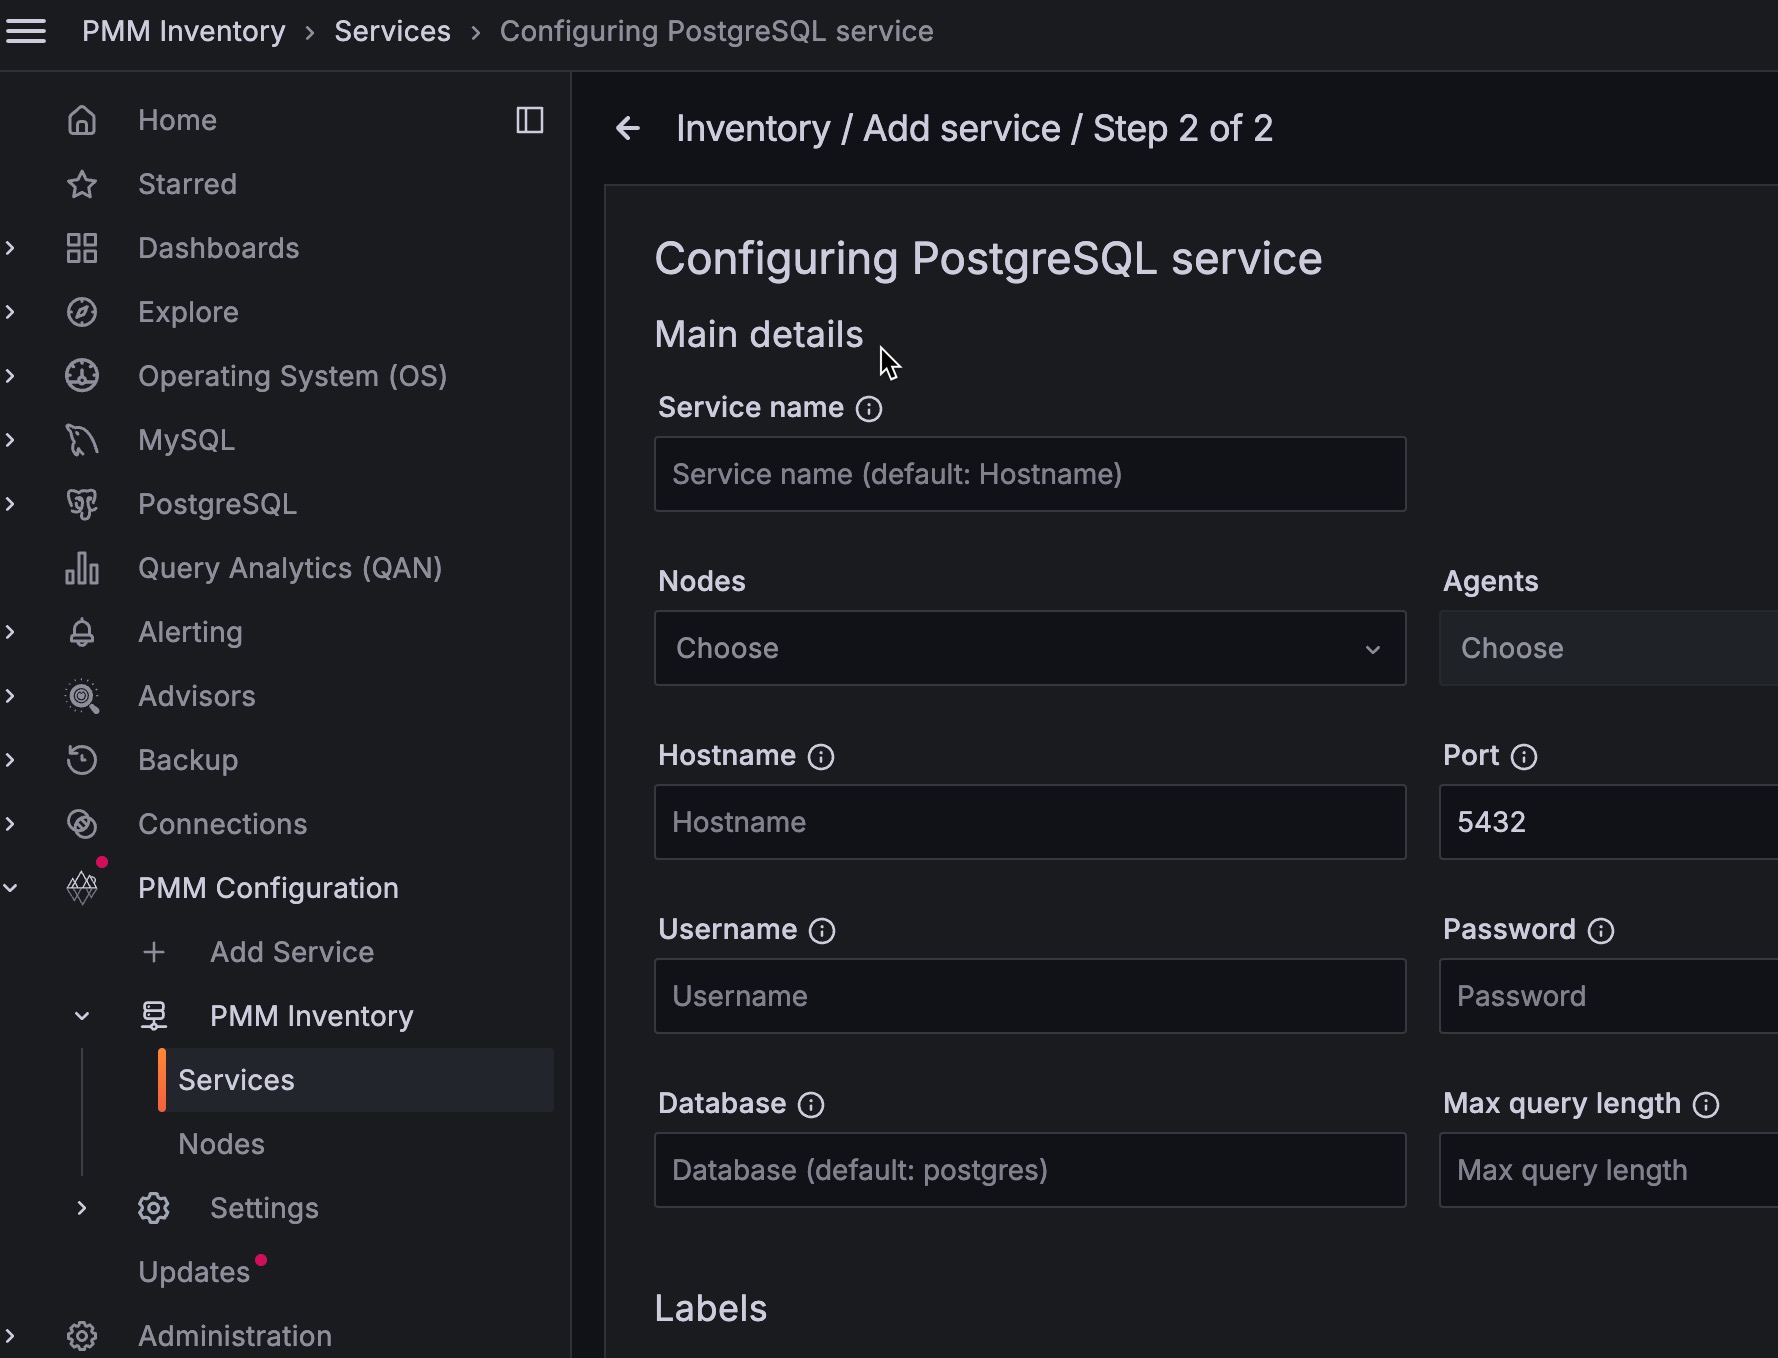Click the Administration gear icon
This screenshot has height=1358, width=1778.
pos(82,1336)
